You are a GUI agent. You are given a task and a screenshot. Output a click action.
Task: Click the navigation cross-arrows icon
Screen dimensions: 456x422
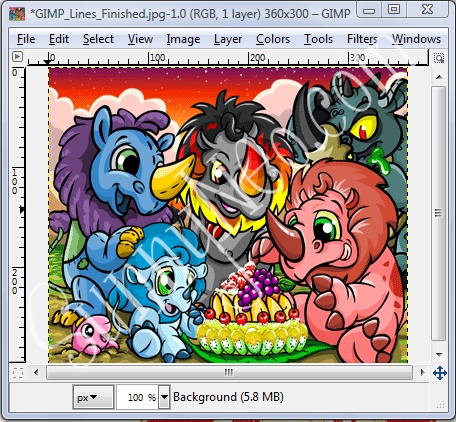click(x=440, y=373)
